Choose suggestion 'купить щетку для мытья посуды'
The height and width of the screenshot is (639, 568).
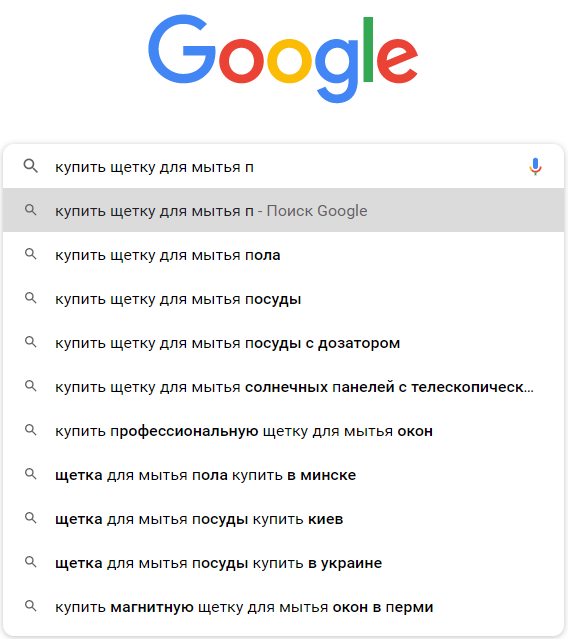(x=284, y=299)
